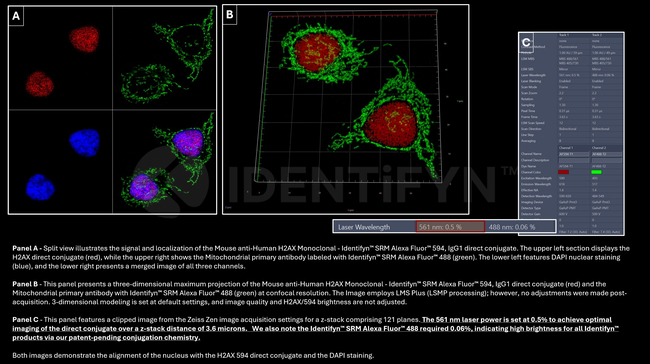650x364 pixels.
Task: Click the 'Rotation' row label
Action: pos(527,99)
